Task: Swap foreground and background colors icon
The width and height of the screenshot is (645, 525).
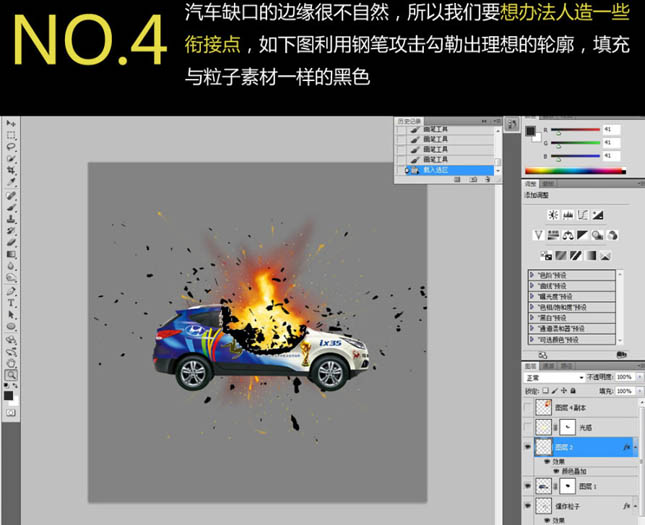Action: coord(16,386)
